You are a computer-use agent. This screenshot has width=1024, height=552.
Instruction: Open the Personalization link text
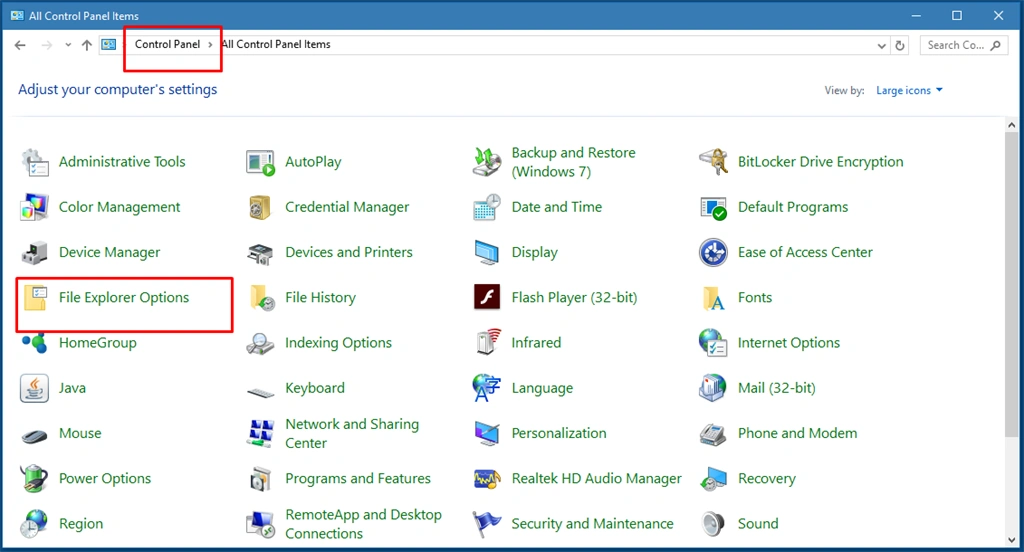click(559, 434)
